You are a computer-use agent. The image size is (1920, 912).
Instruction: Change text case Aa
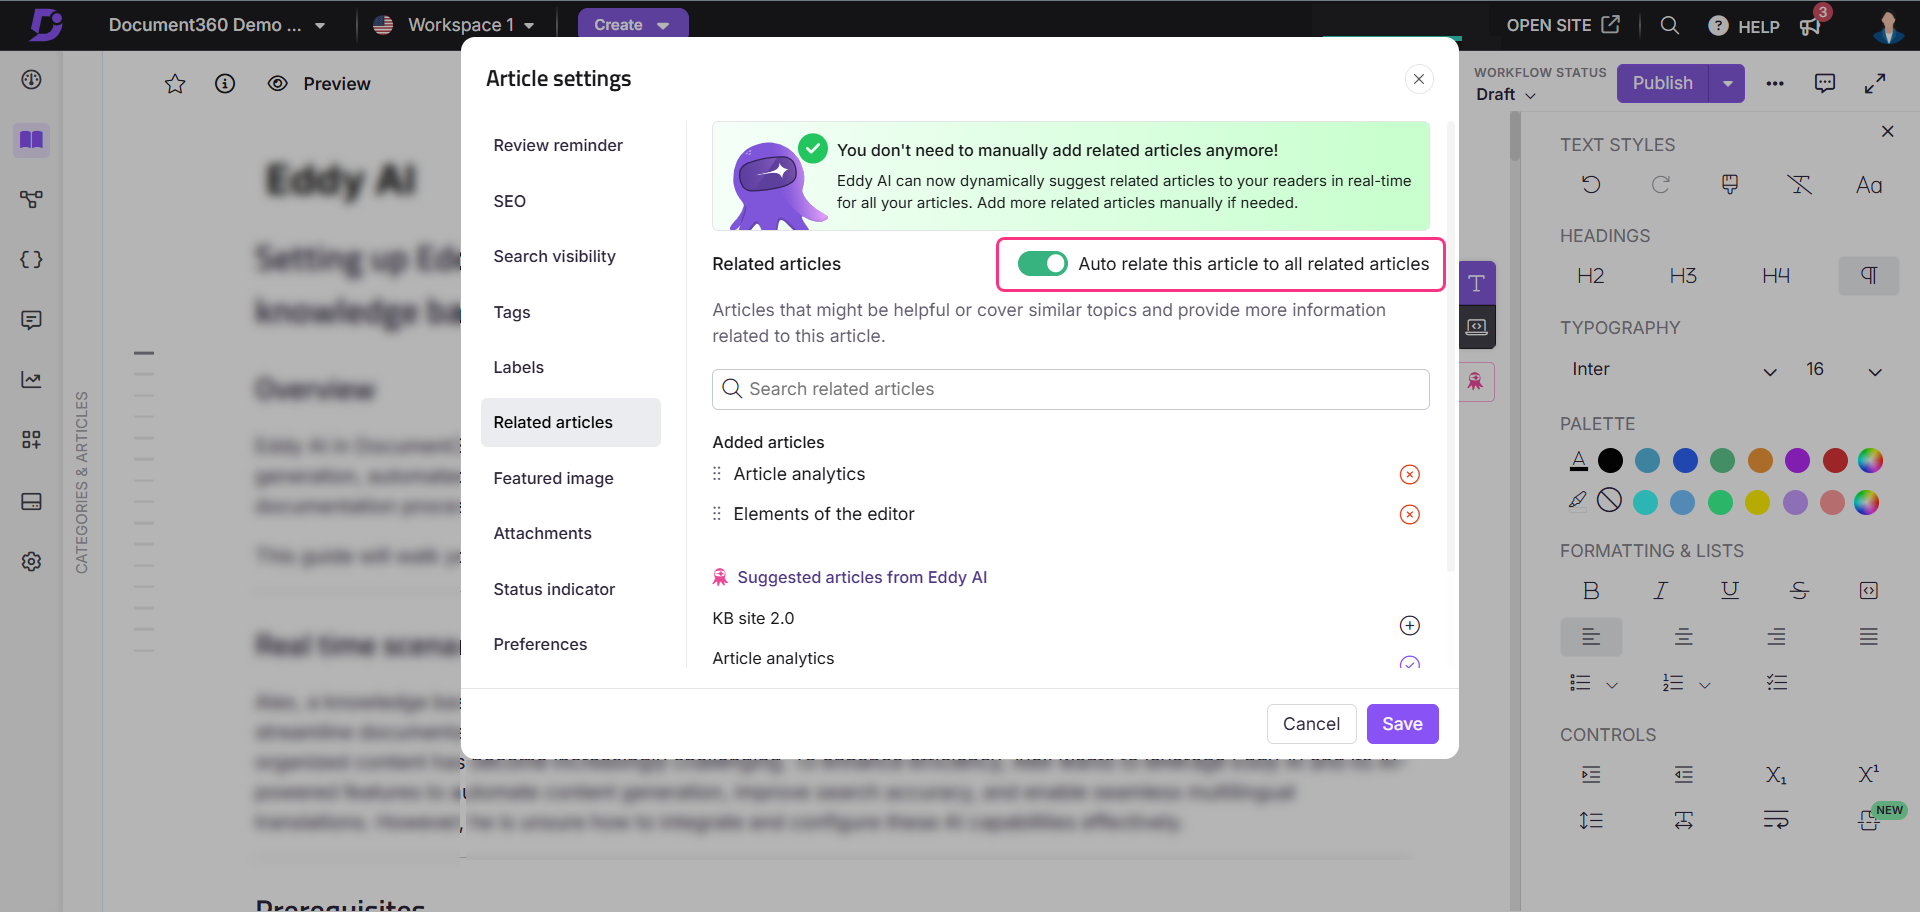[x=1869, y=185]
